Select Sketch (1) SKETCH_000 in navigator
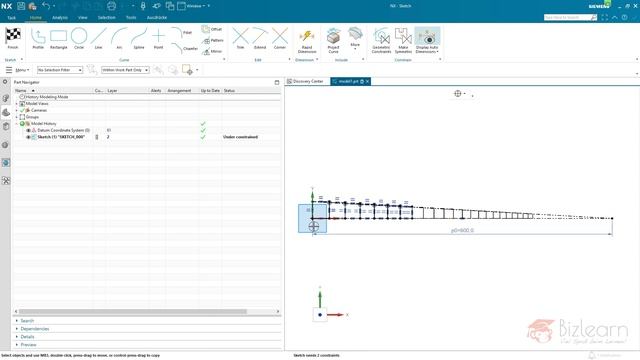 61,137
